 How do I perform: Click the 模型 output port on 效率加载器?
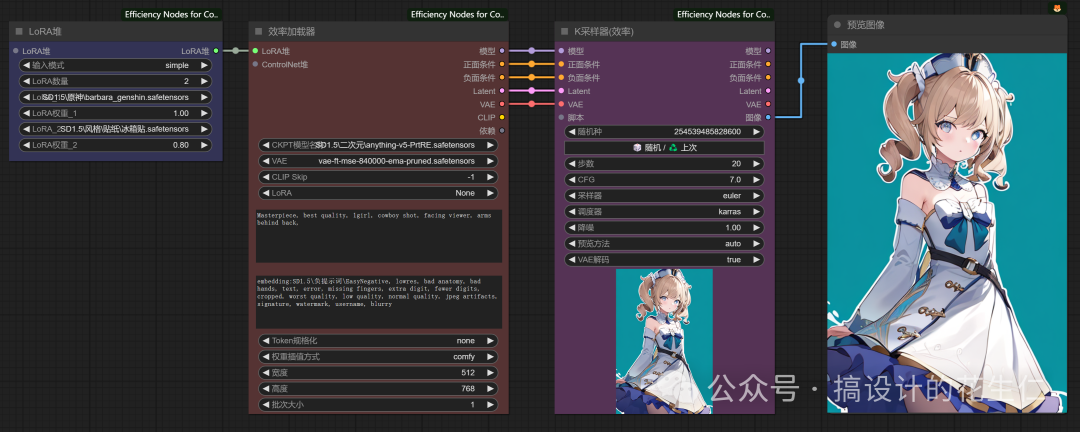coord(502,50)
